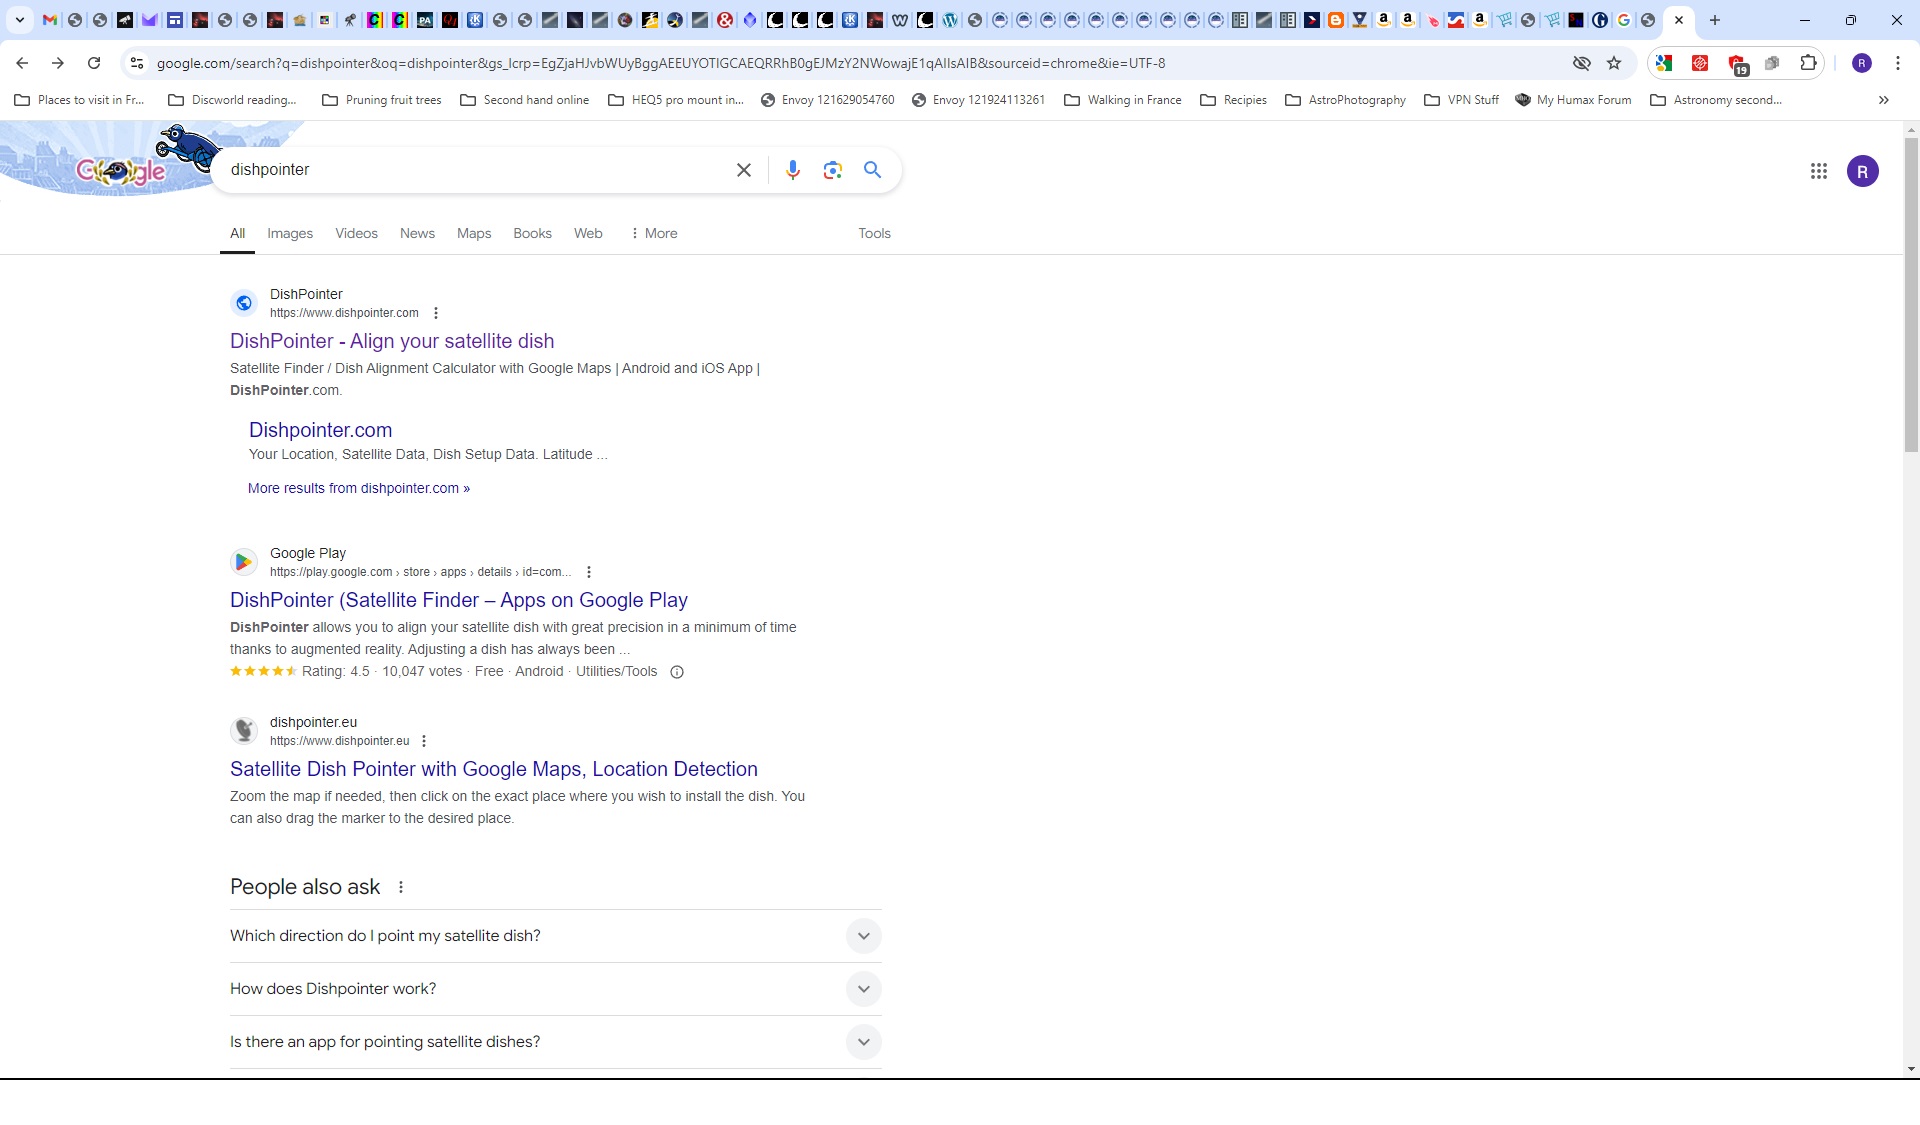This screenshot has width=1920, height=1125.
Task: Open options for the dishpointer.eu result
Action: [424, 741]
